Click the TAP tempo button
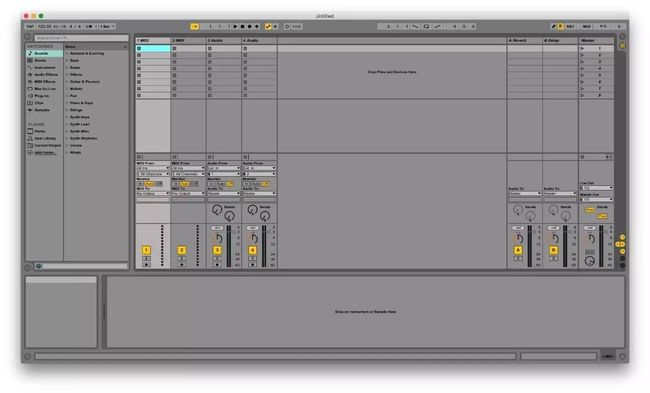The height and width of the screenshot is (393, 650). tap(30, 27)
